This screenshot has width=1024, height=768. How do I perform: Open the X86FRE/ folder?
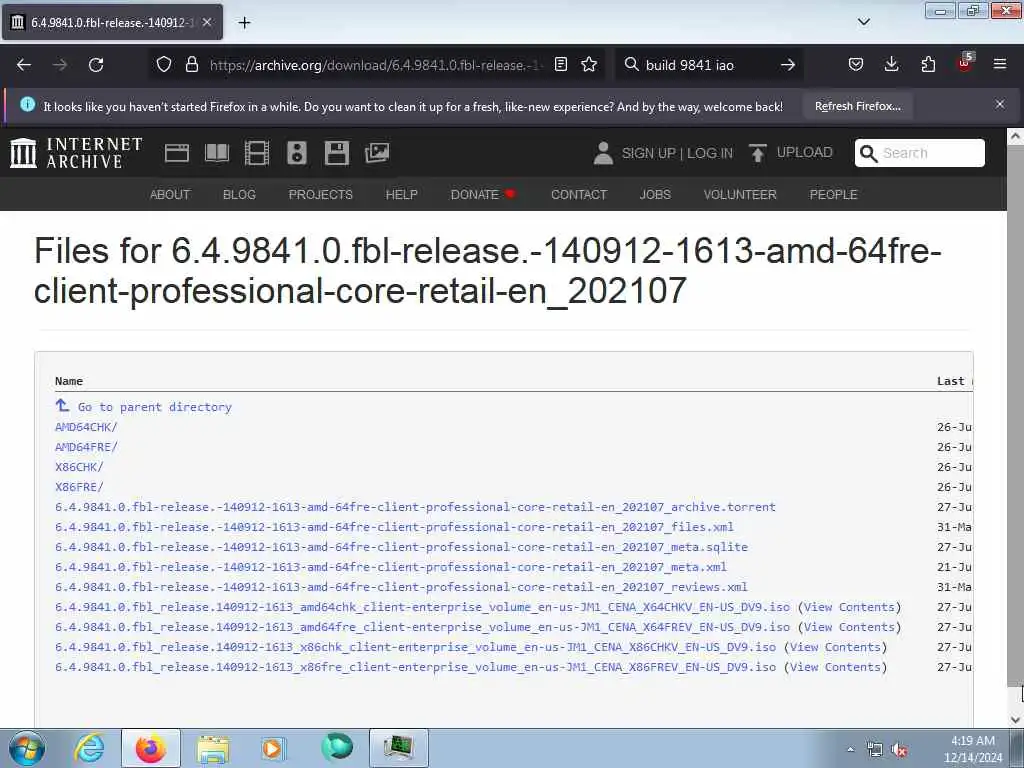point(79,487)
